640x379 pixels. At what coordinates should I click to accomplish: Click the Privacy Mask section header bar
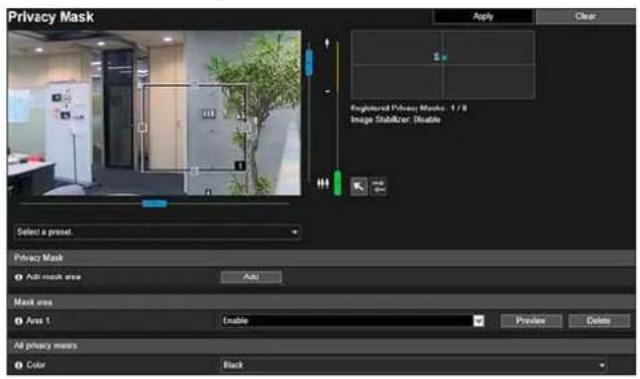click(321, 258)
